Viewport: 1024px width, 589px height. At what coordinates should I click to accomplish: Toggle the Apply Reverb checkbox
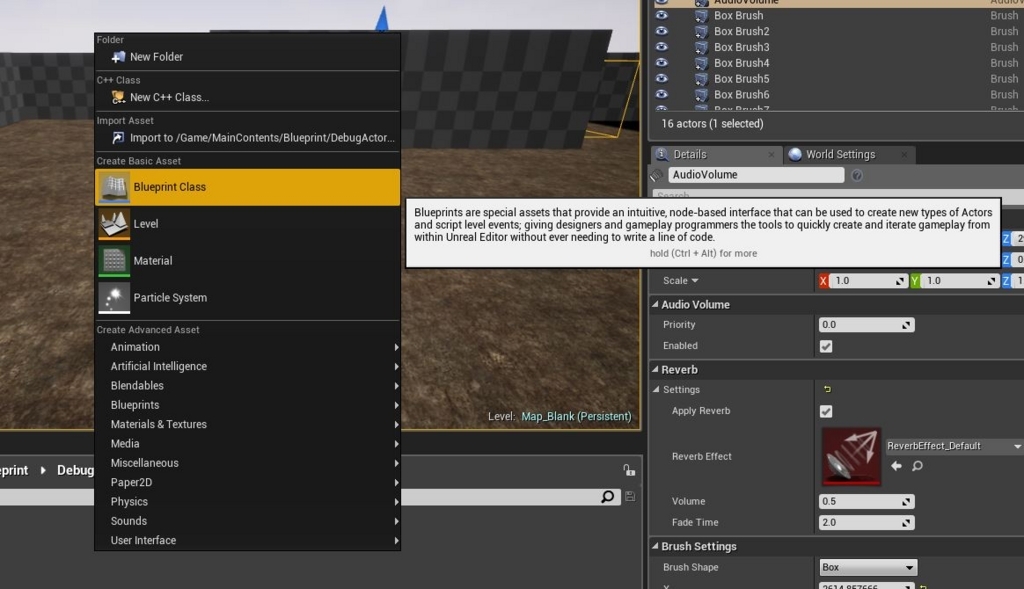[826, 411]
